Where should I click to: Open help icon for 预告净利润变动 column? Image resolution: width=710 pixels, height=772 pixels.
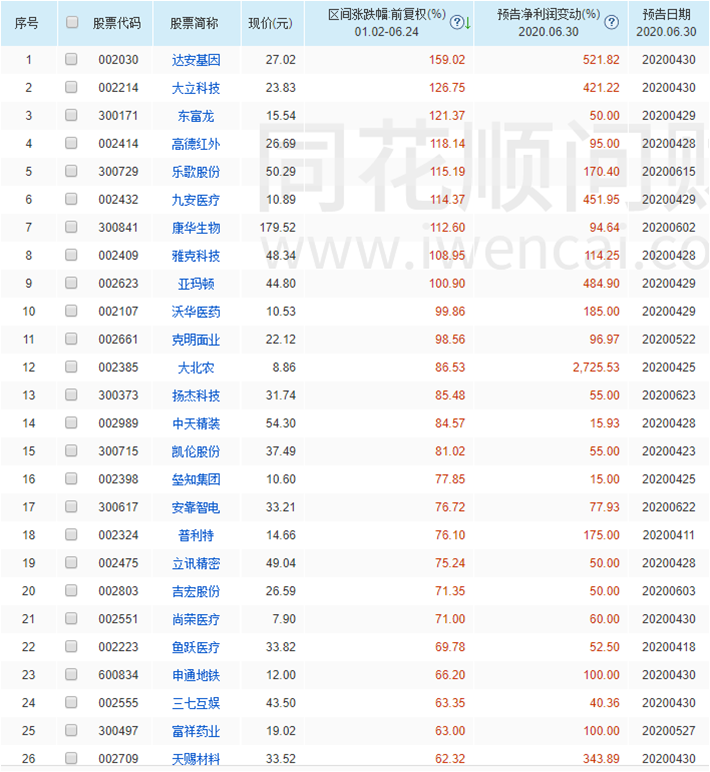point(611,22)
